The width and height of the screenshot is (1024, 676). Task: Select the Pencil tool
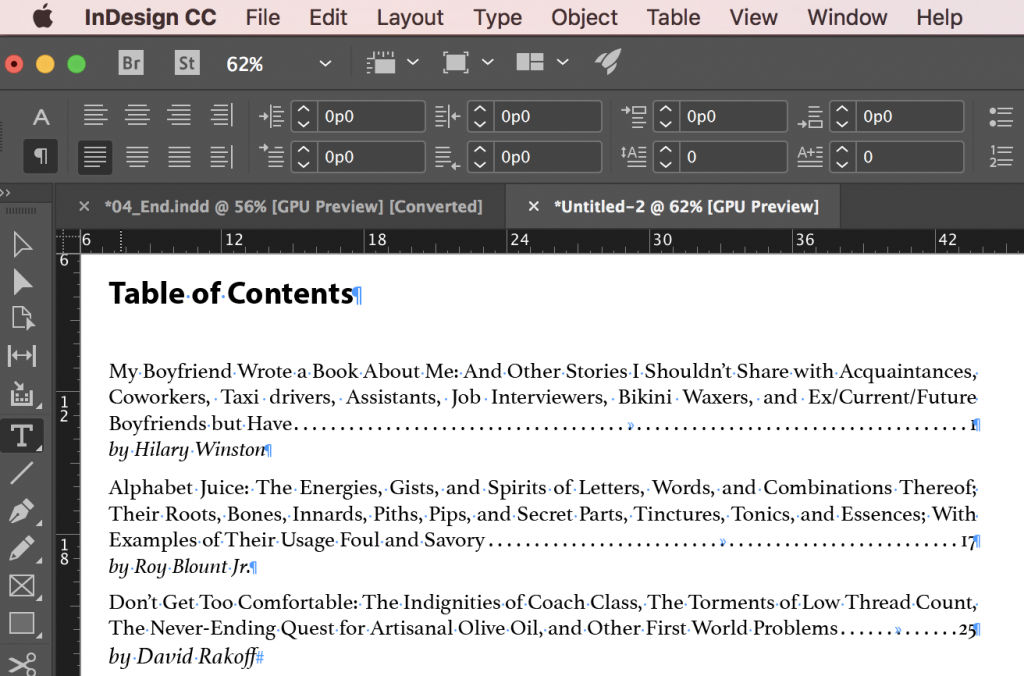[x=22, y=549]
